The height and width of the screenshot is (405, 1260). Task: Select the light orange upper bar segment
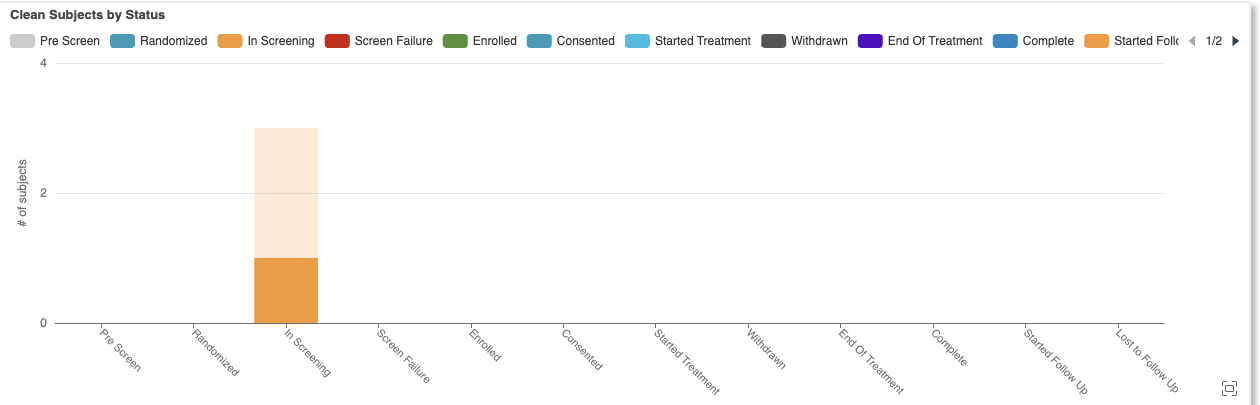coord(286,192)
